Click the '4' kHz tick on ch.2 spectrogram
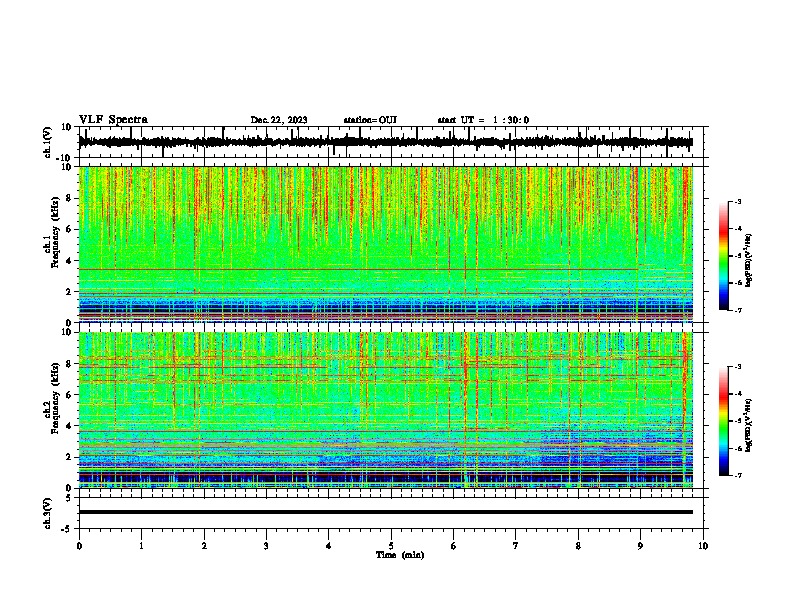Image resolution: width=792 pixels, height=612 pixels. click(70, 426)
